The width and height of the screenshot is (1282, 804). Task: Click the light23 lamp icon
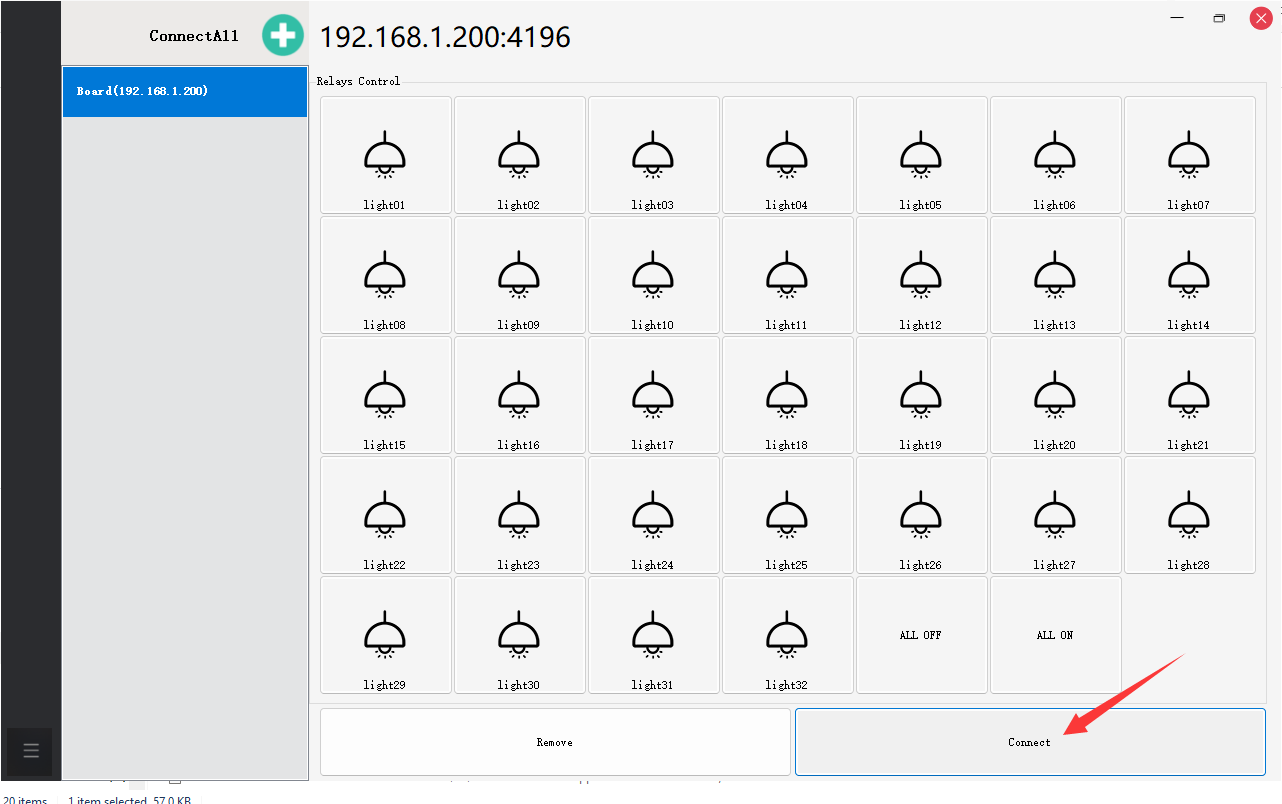(x=519, y=515)
